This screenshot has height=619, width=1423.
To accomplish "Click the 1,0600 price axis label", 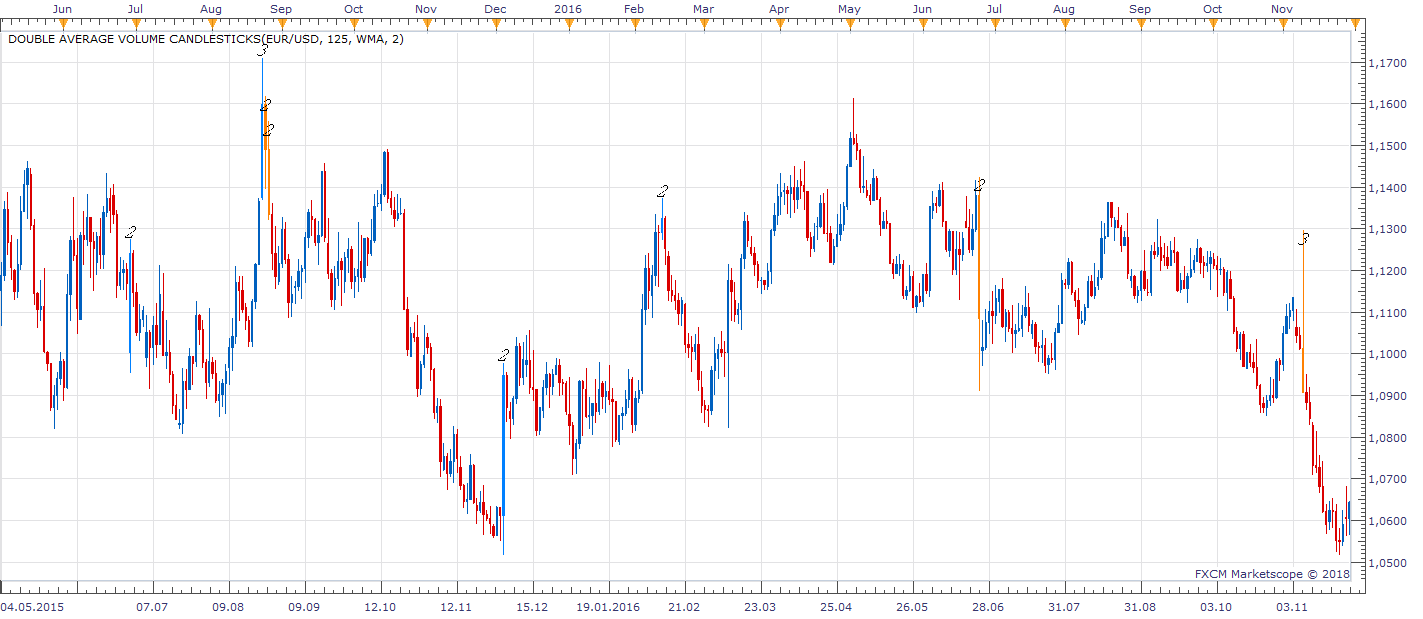I will pyautogui.click(x=1386, y=521).
